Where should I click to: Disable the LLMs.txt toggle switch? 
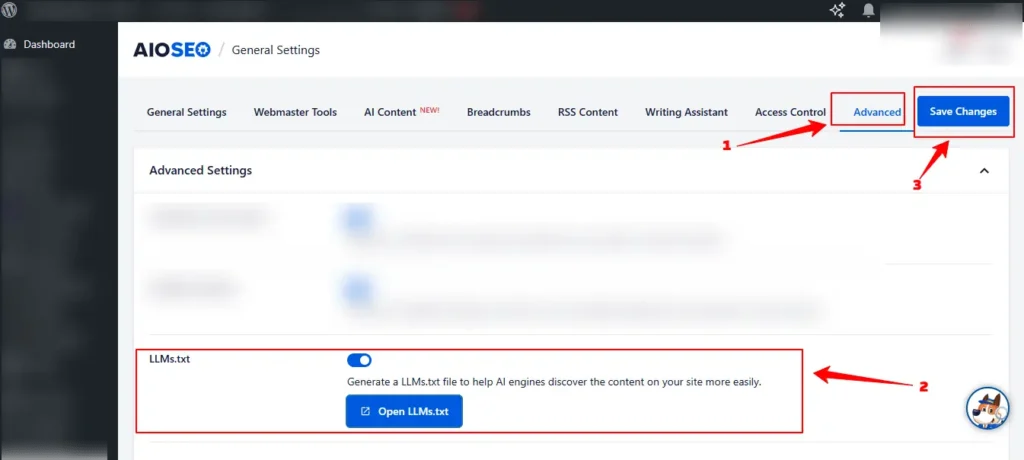(359, 360)
